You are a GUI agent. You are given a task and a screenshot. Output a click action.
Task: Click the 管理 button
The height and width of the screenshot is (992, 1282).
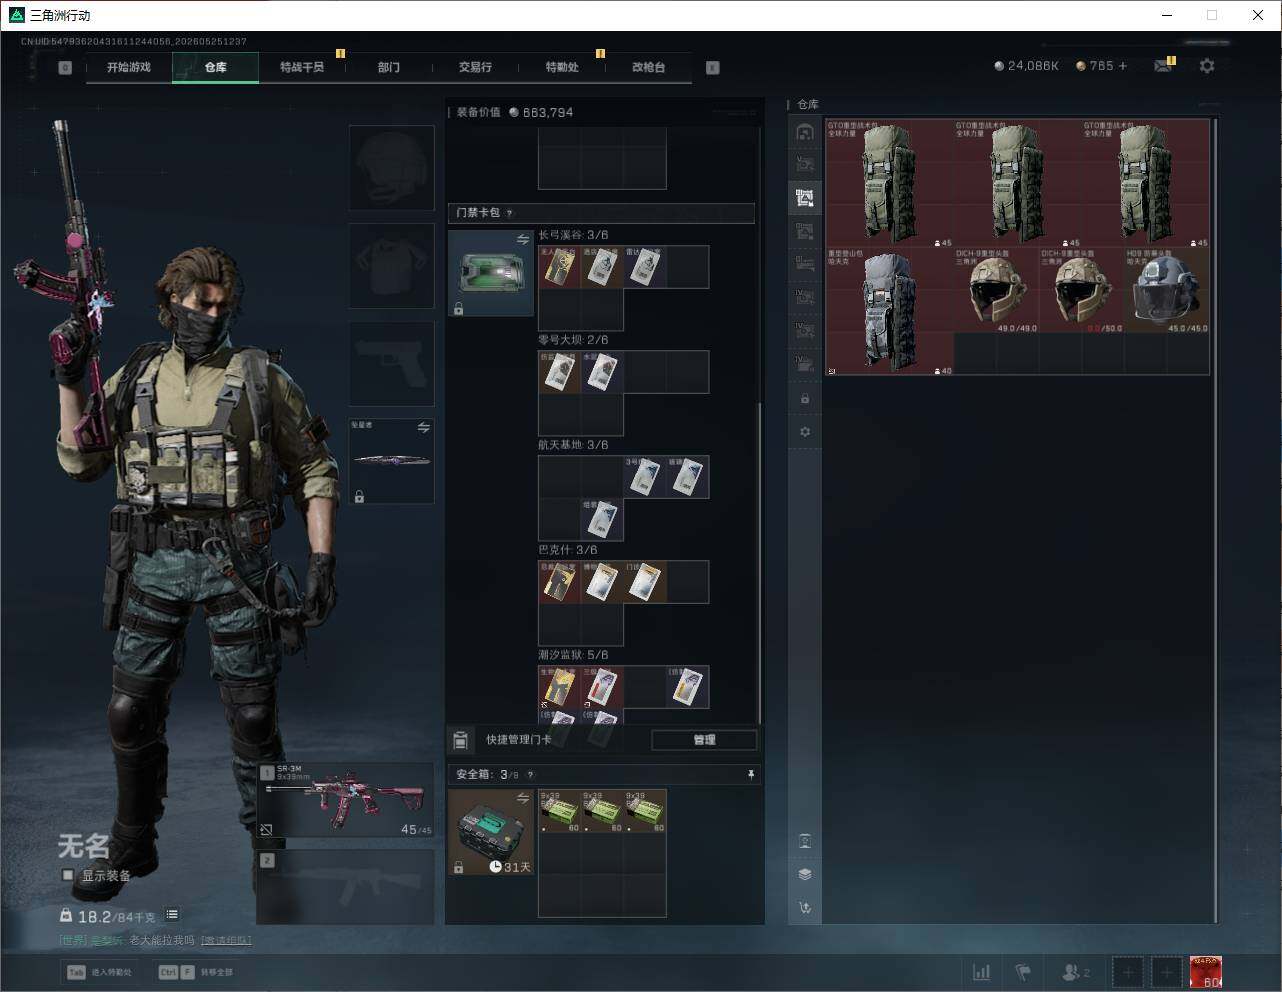704,740
